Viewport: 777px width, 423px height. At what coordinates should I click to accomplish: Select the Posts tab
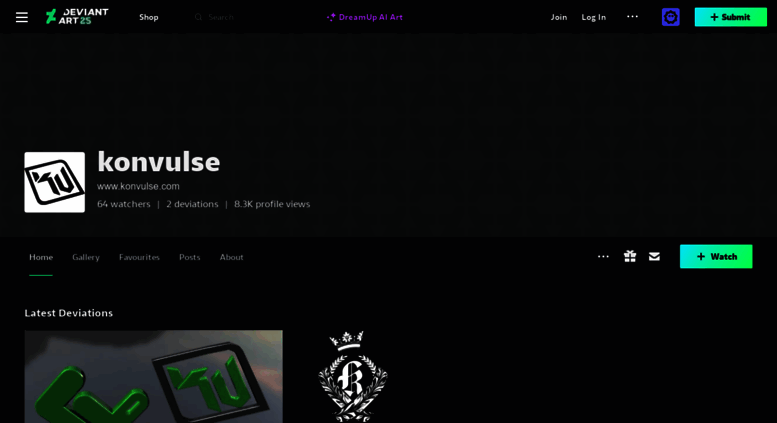pyautogui.click(x=190, y=257)
